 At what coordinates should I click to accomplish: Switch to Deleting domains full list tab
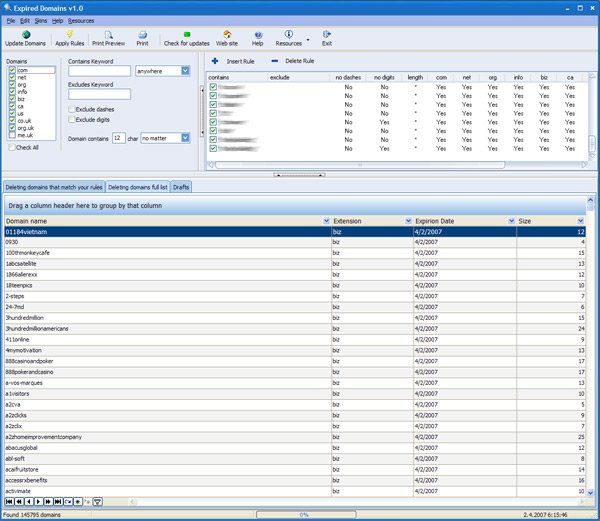138,187
